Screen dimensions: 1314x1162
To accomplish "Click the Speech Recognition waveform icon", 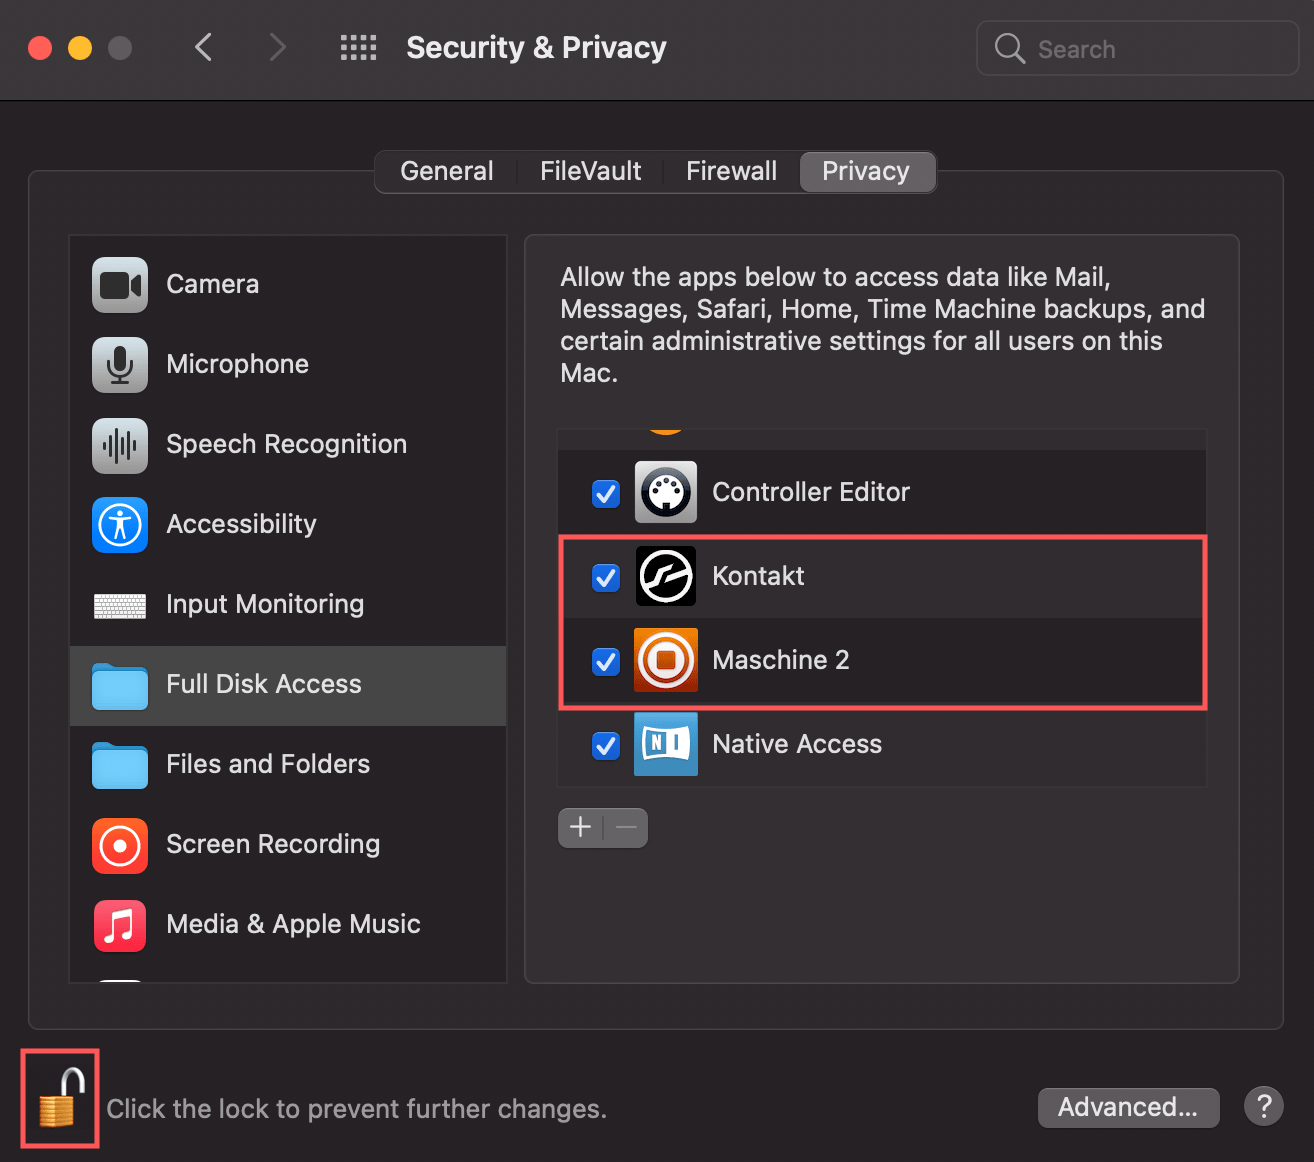I will (x=120, y=445).
